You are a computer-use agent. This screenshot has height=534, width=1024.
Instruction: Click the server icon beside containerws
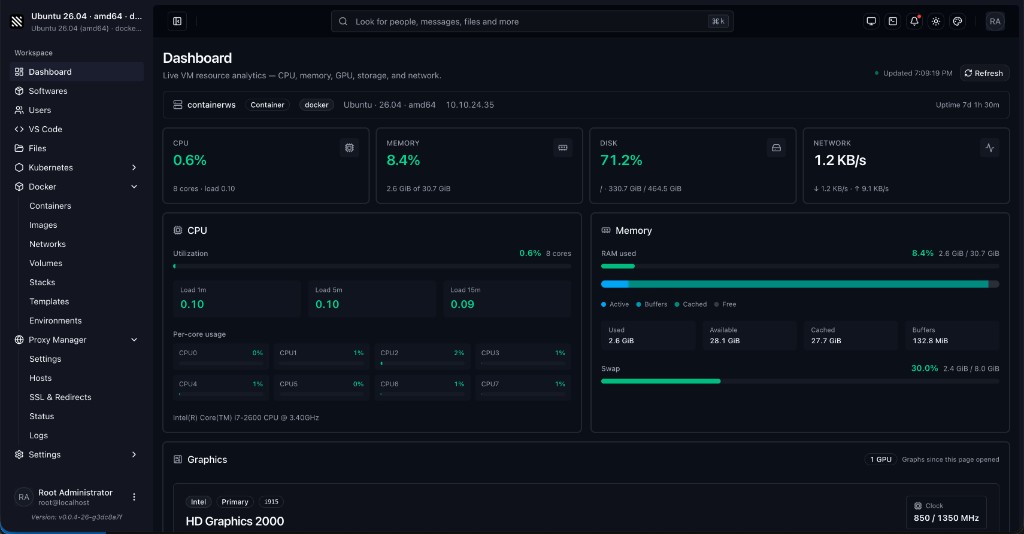178,104
